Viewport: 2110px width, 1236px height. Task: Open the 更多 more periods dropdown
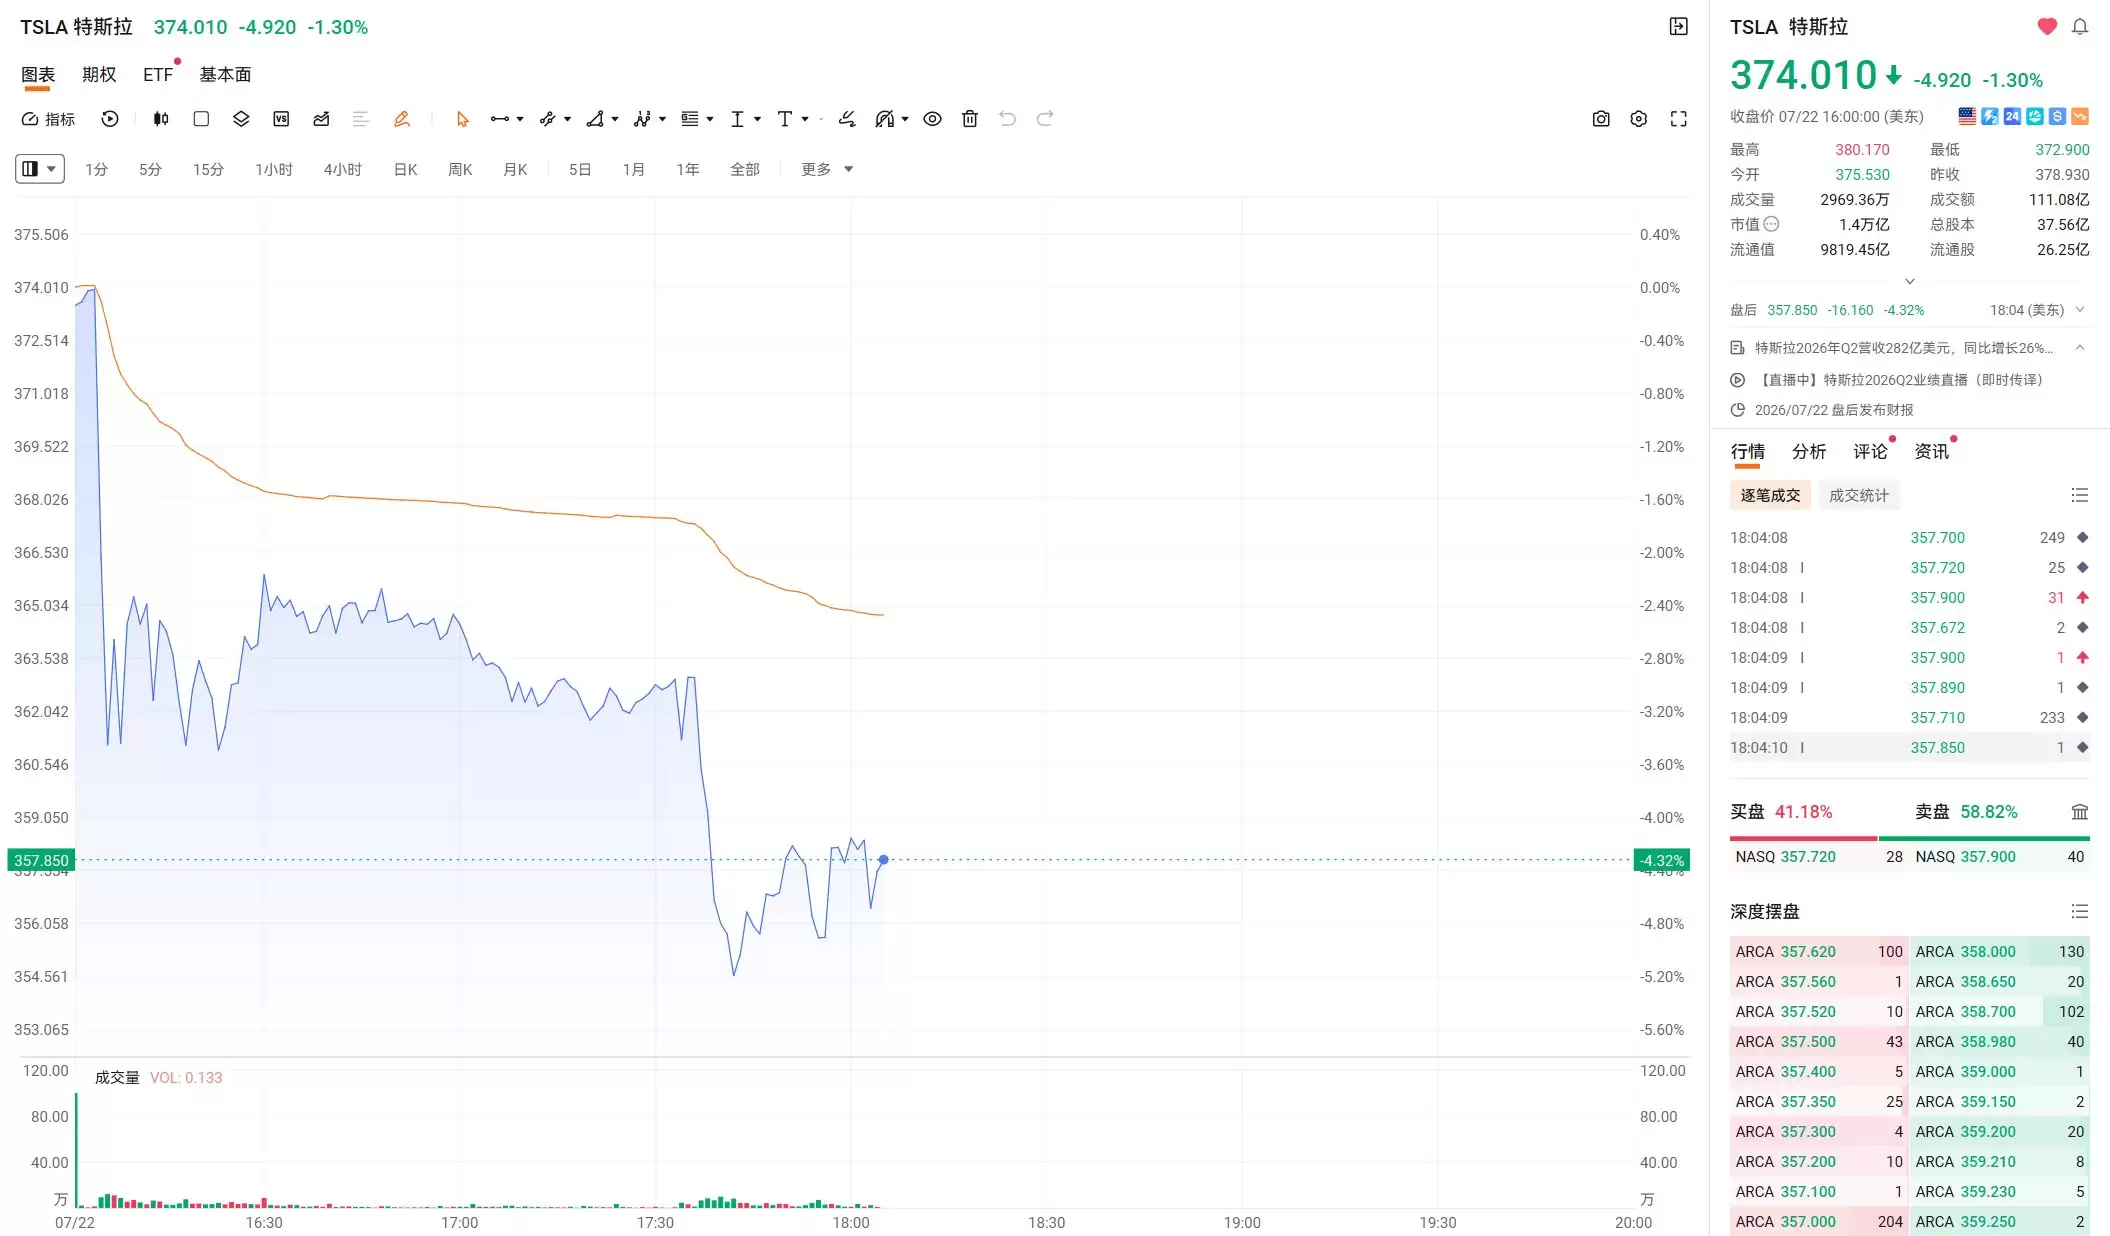(x=827, y=170)
